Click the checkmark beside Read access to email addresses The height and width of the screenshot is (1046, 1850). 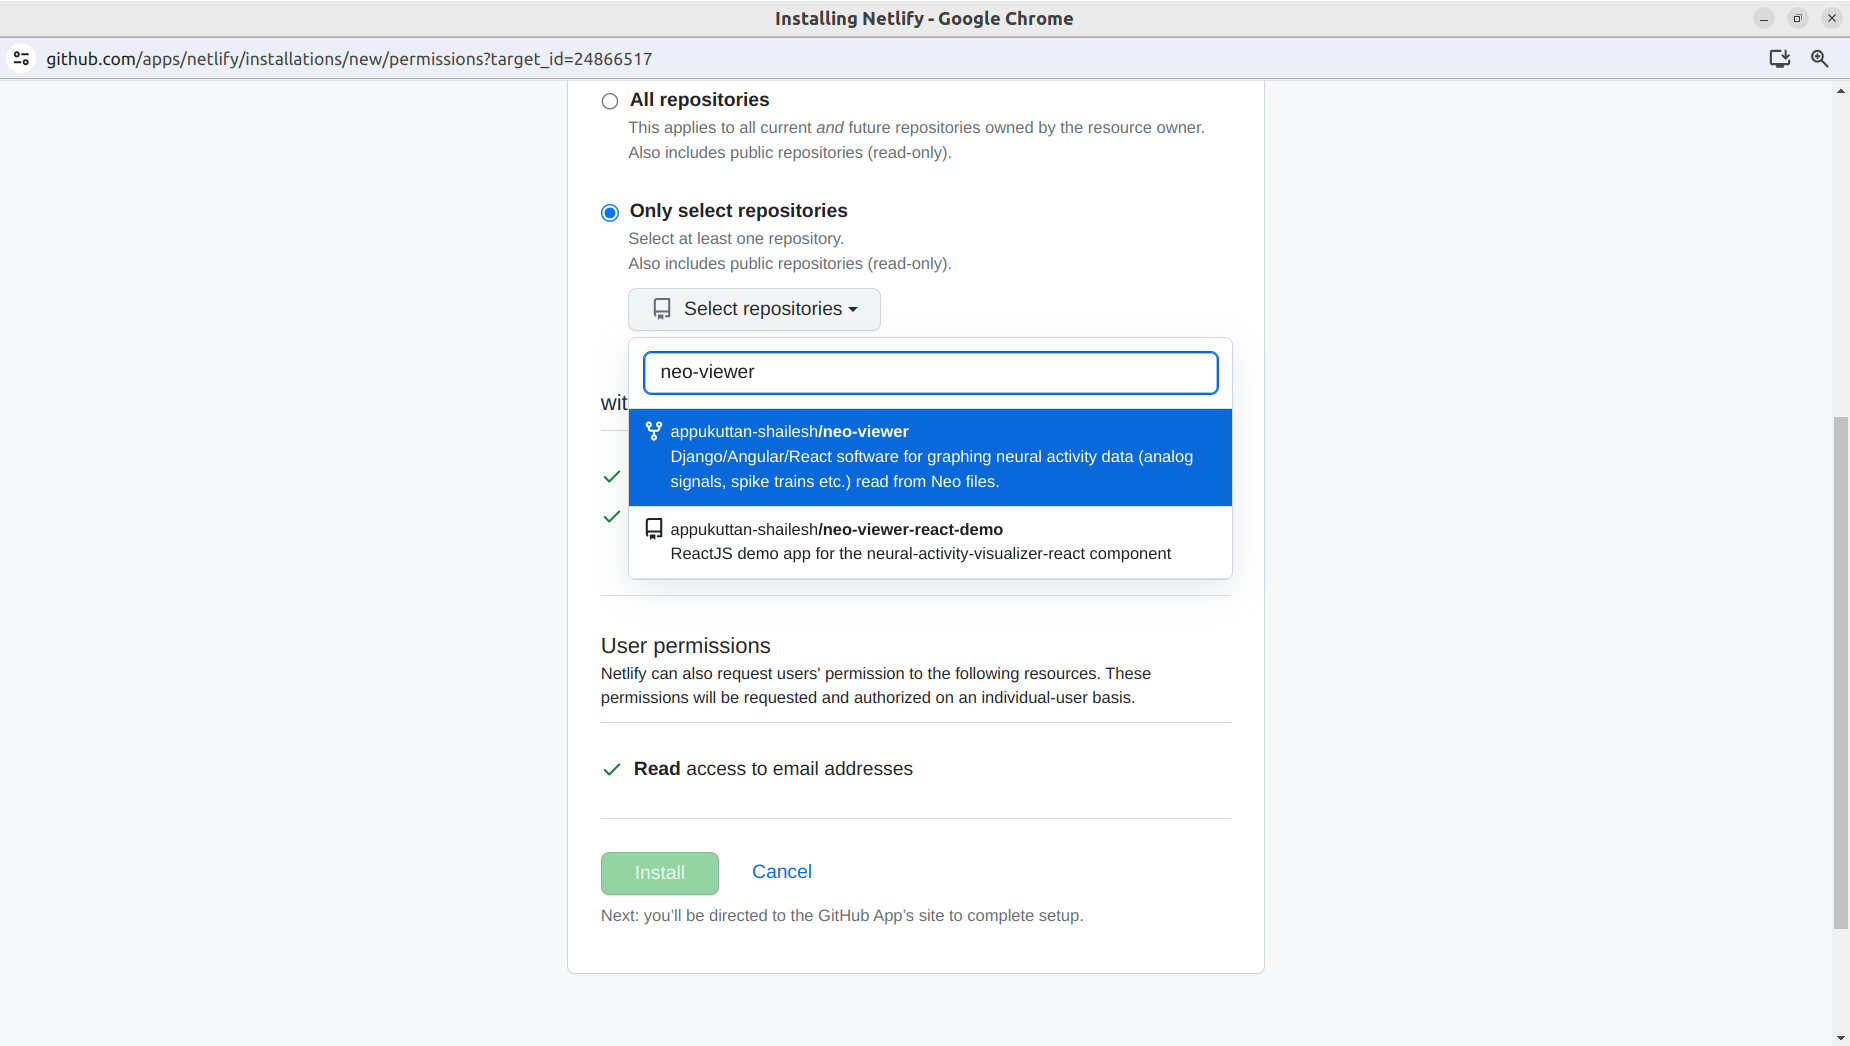tap(611, 769)
